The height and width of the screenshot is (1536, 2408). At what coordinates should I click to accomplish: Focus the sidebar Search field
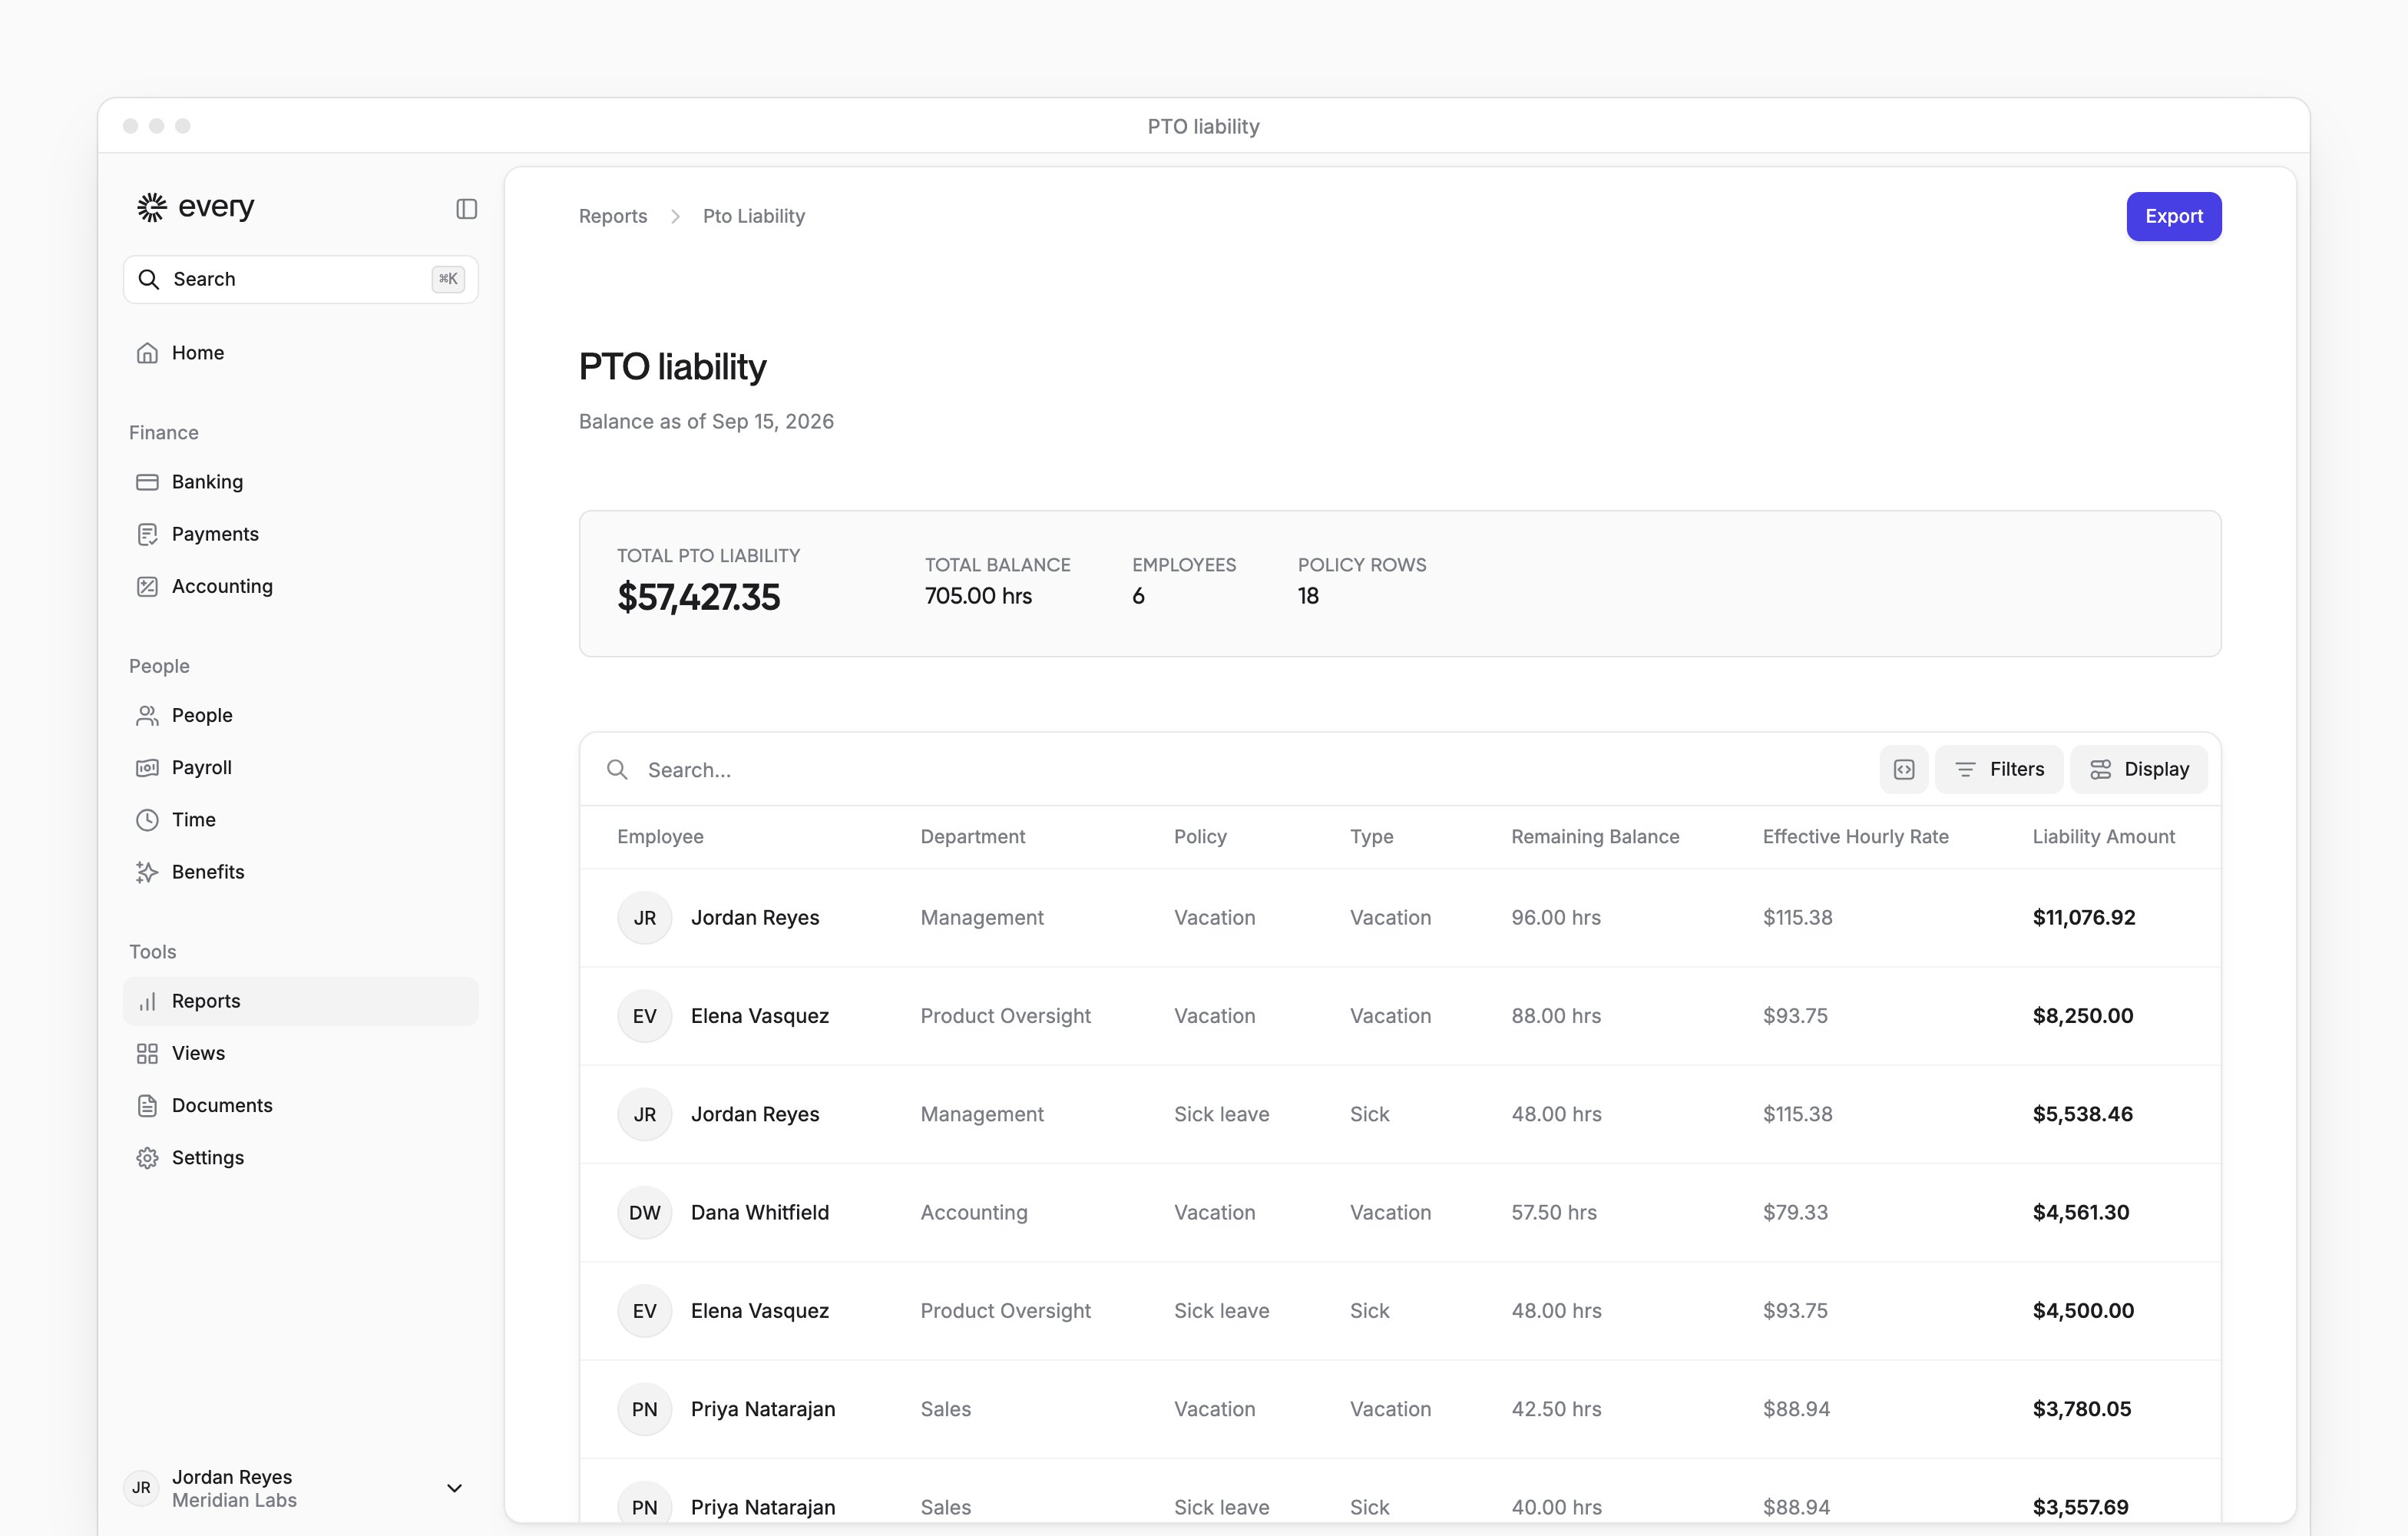(300, 279)
